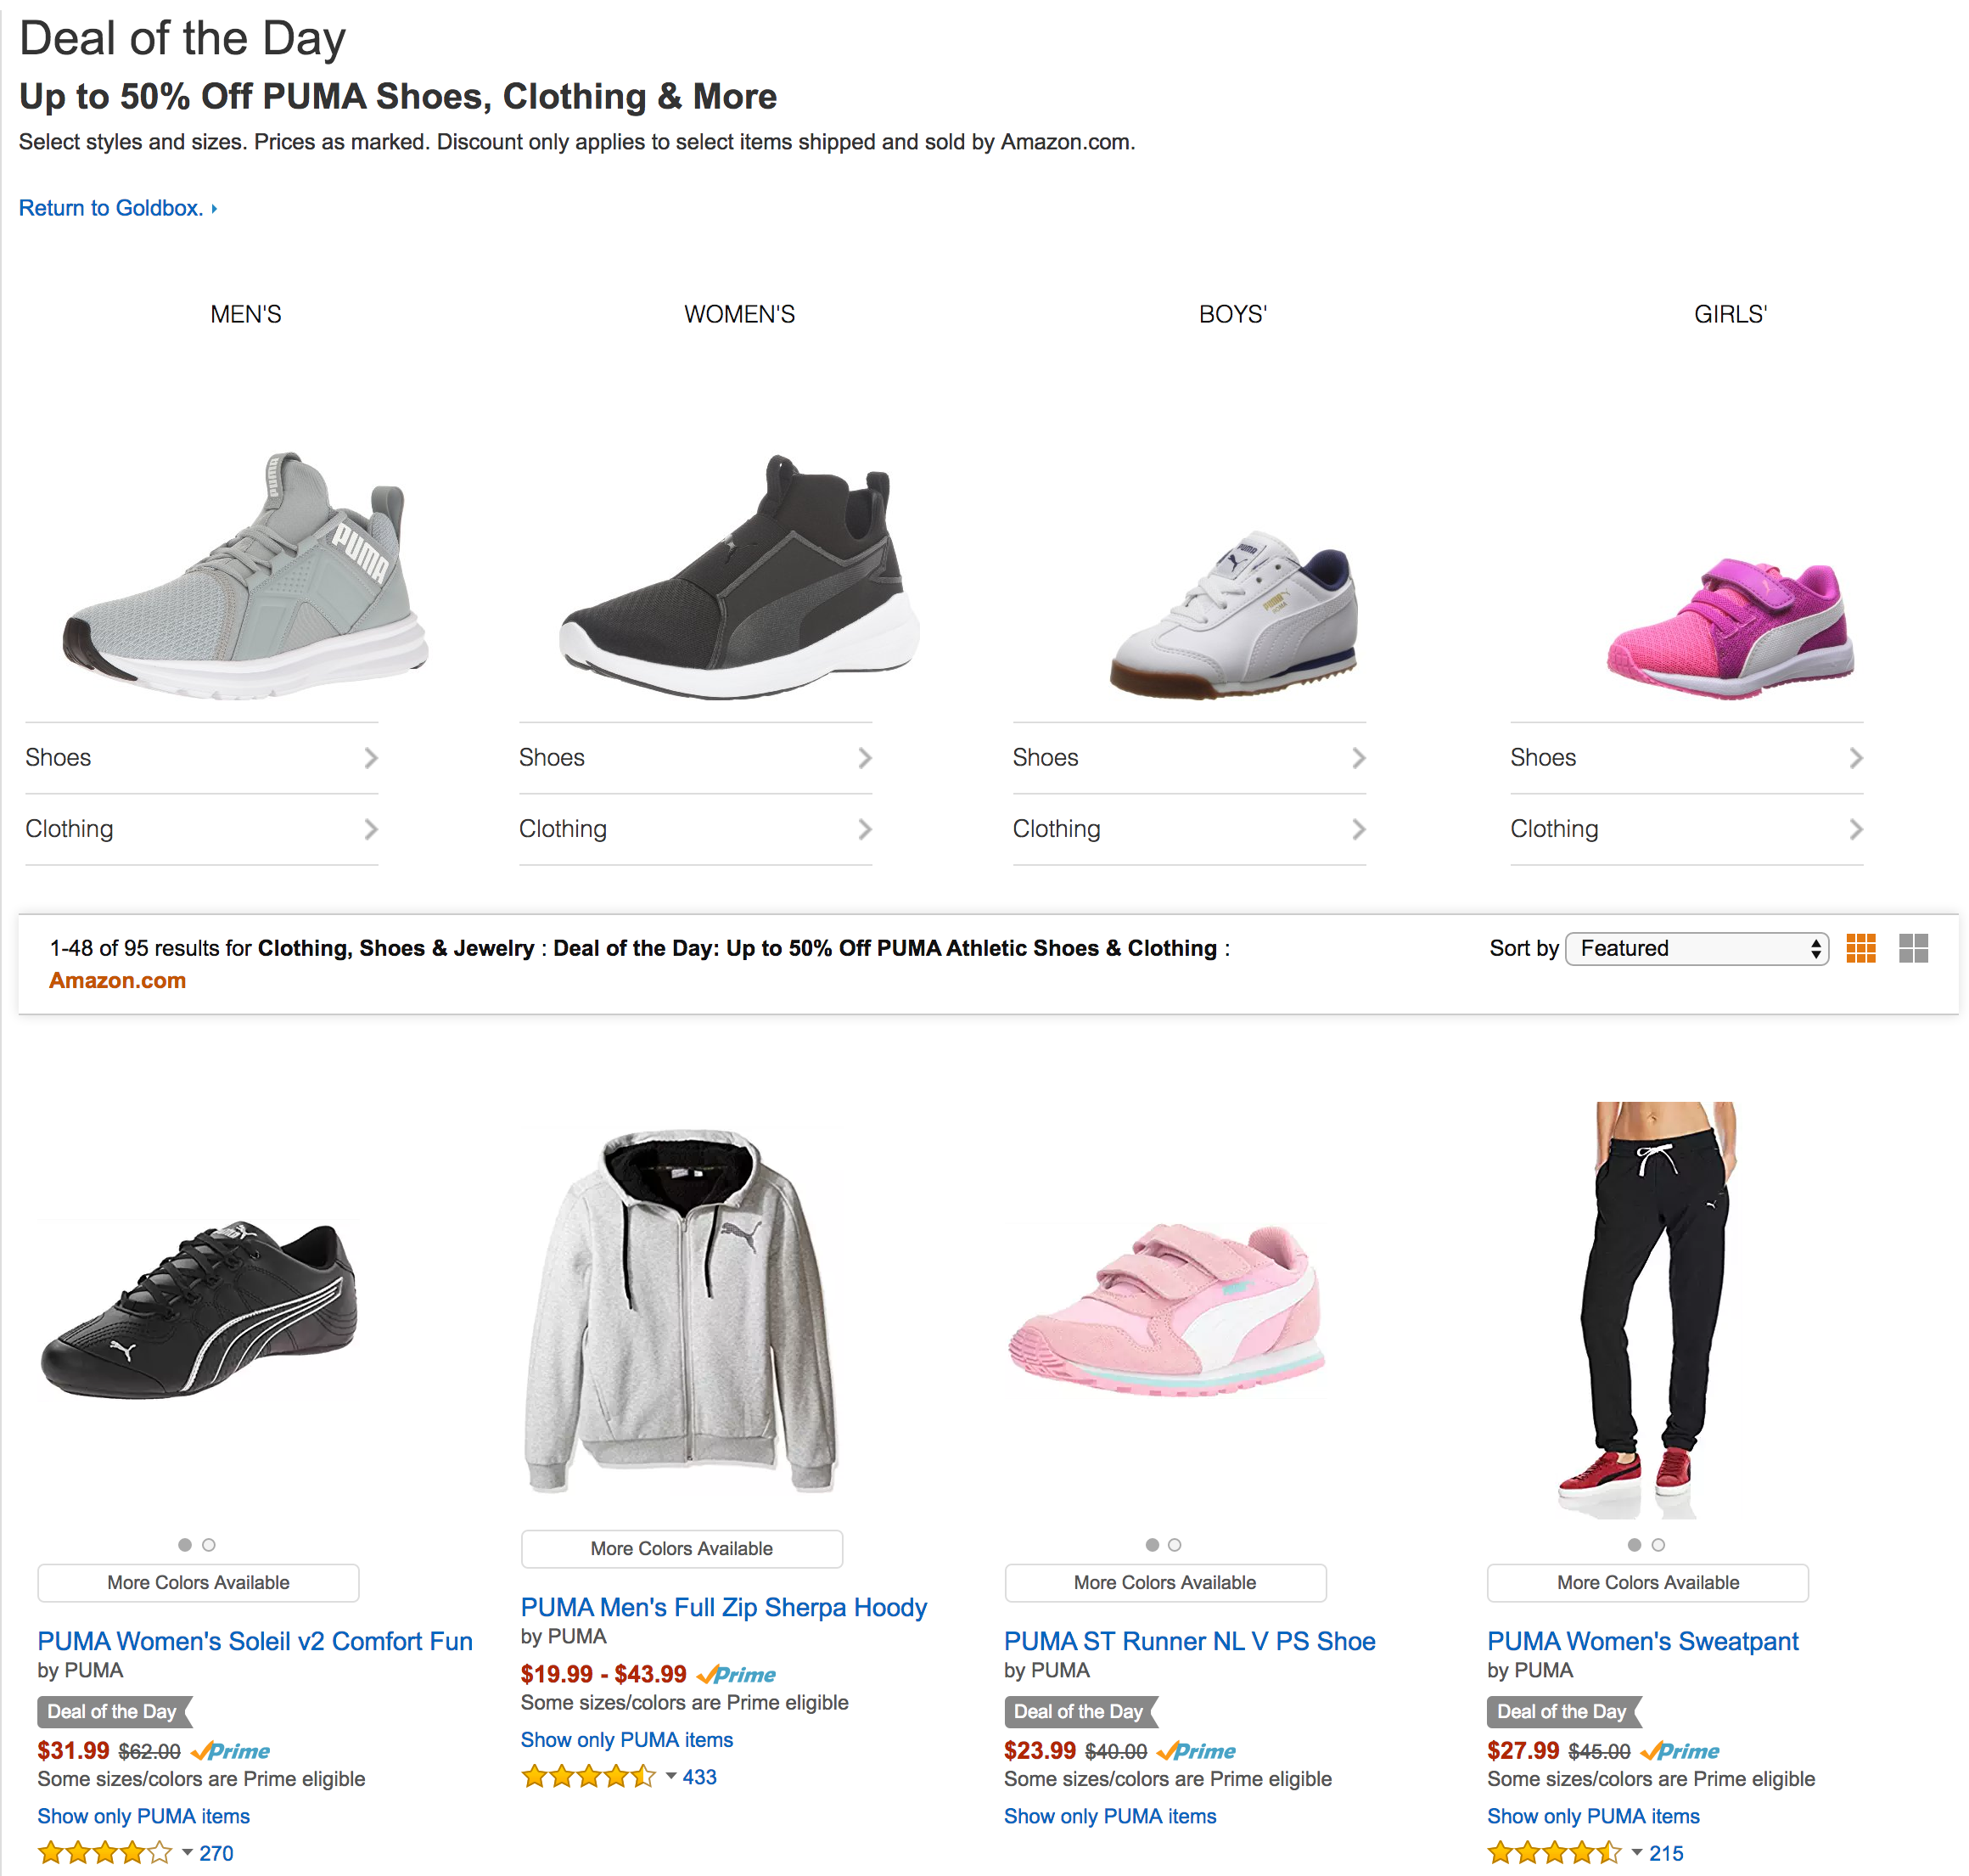The image size is (1969, 1876).
Task: Select the orange grid view icon
Action: coord(1862,948)
